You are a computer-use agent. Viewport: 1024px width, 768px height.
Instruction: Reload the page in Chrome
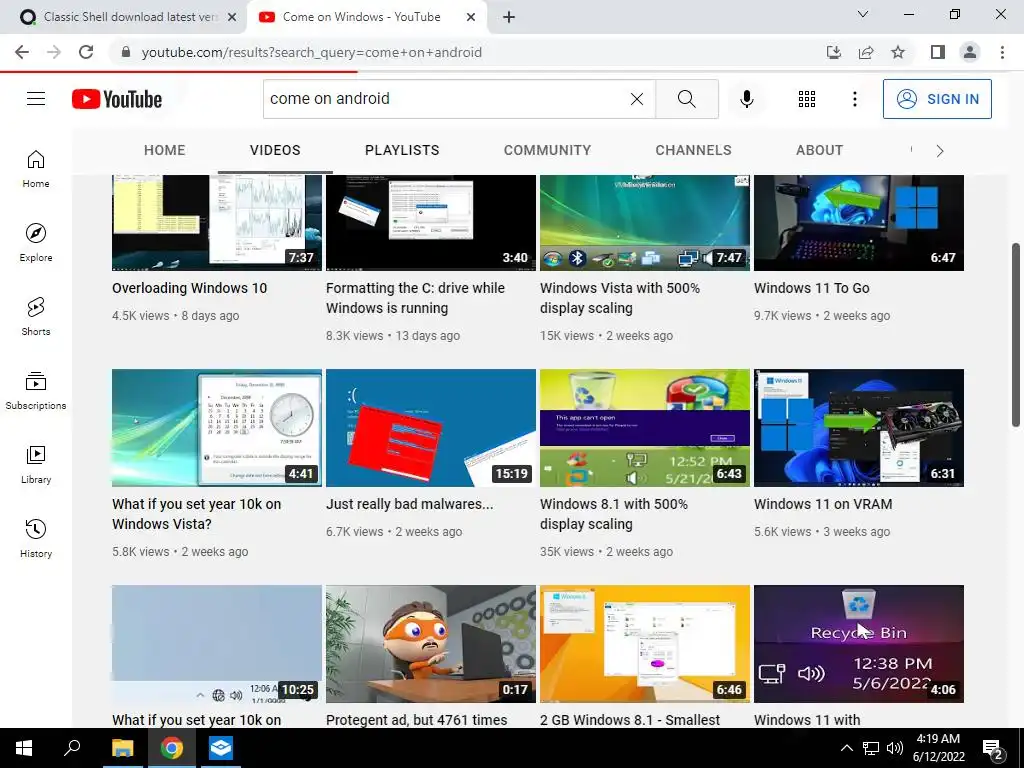click(86, 52)
